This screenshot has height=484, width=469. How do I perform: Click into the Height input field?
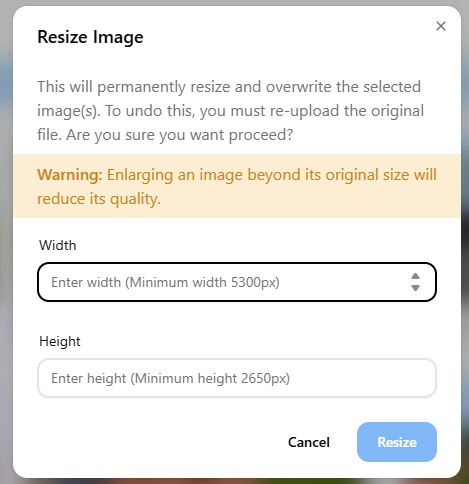pos(237,378)
